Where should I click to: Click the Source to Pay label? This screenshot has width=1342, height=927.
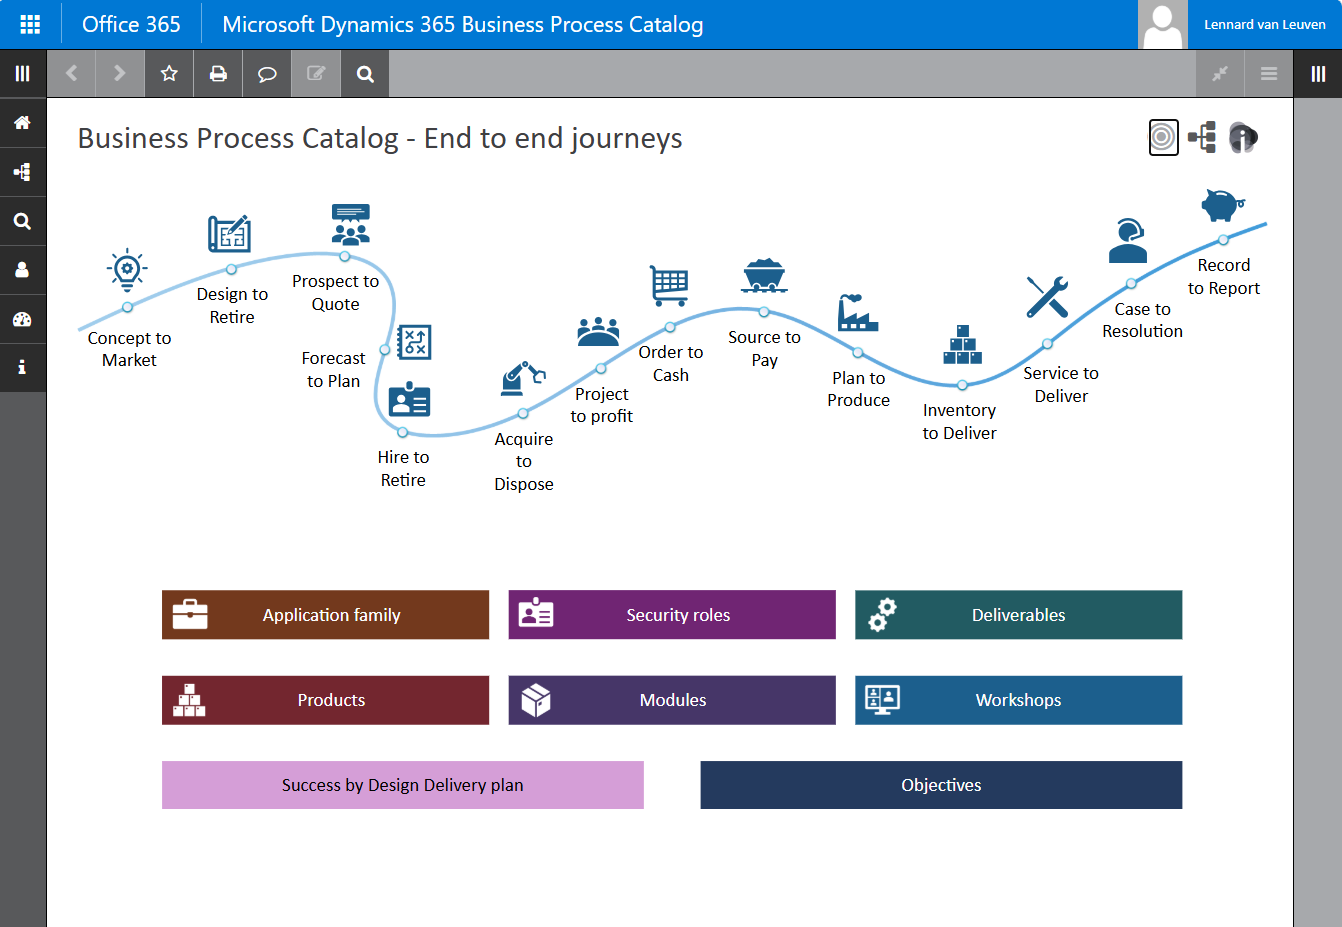[x=764, y=348]
